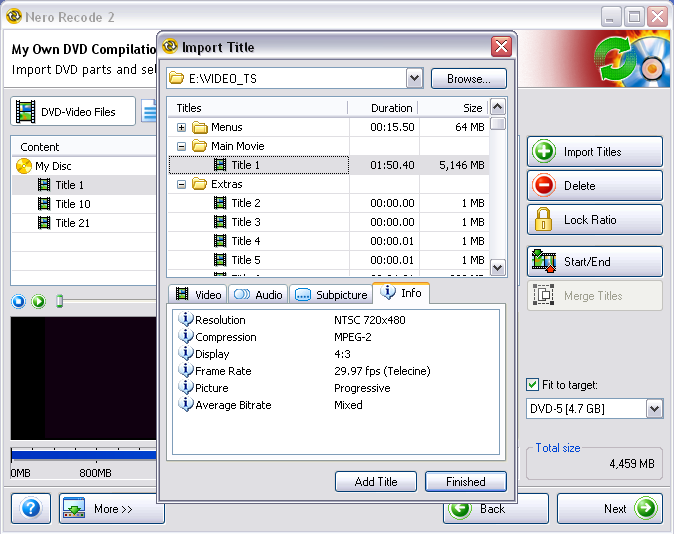Click the Average Bitrate info row

pos(335,405)
